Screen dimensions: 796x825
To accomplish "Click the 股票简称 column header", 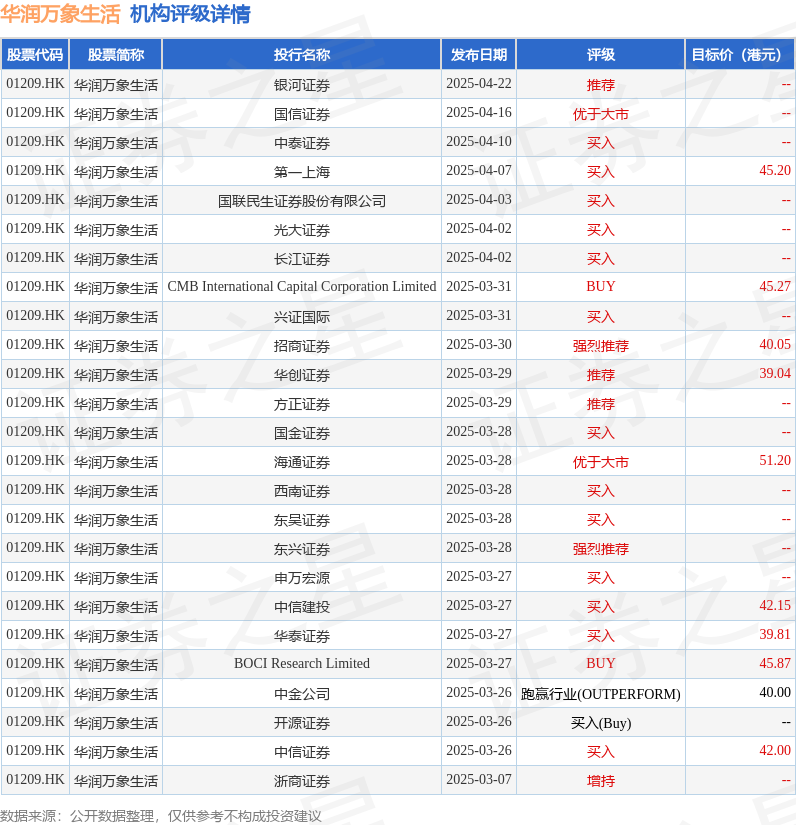I will click(116, 55).
